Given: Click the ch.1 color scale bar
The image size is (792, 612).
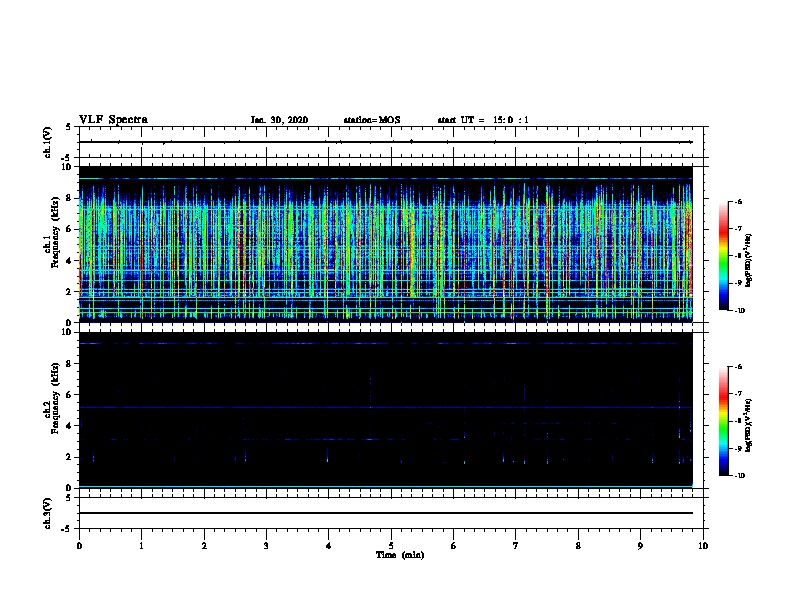Looking at the screenshot, I should pyautogui.click(x=723, y=256).
